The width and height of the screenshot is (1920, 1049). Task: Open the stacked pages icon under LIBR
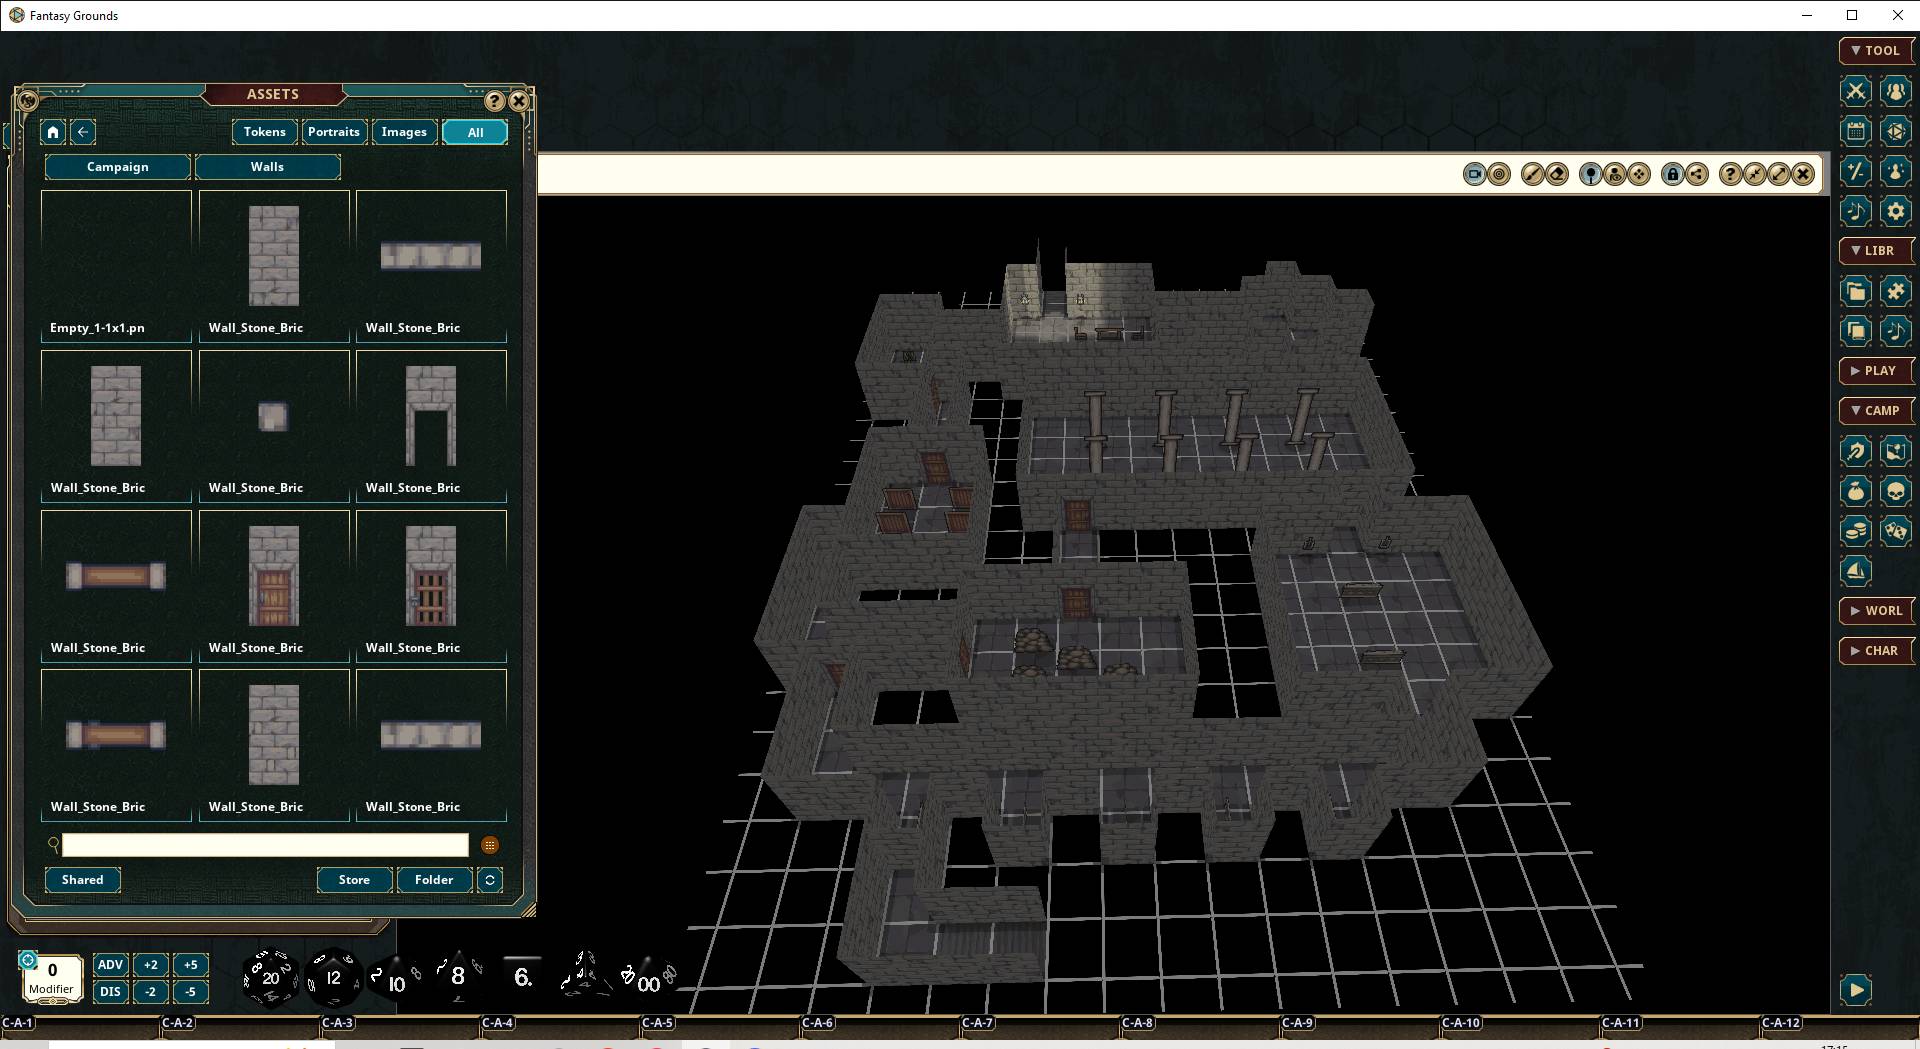pyautogui.click(x=1856, y=331)
